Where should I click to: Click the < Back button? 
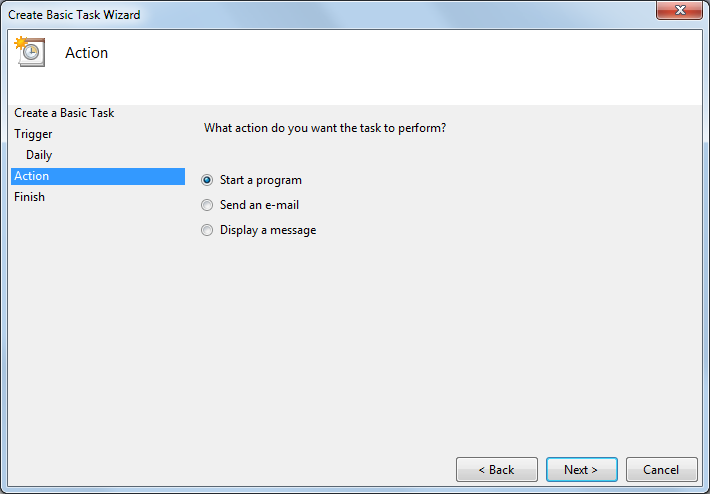(x=497, y=470)
